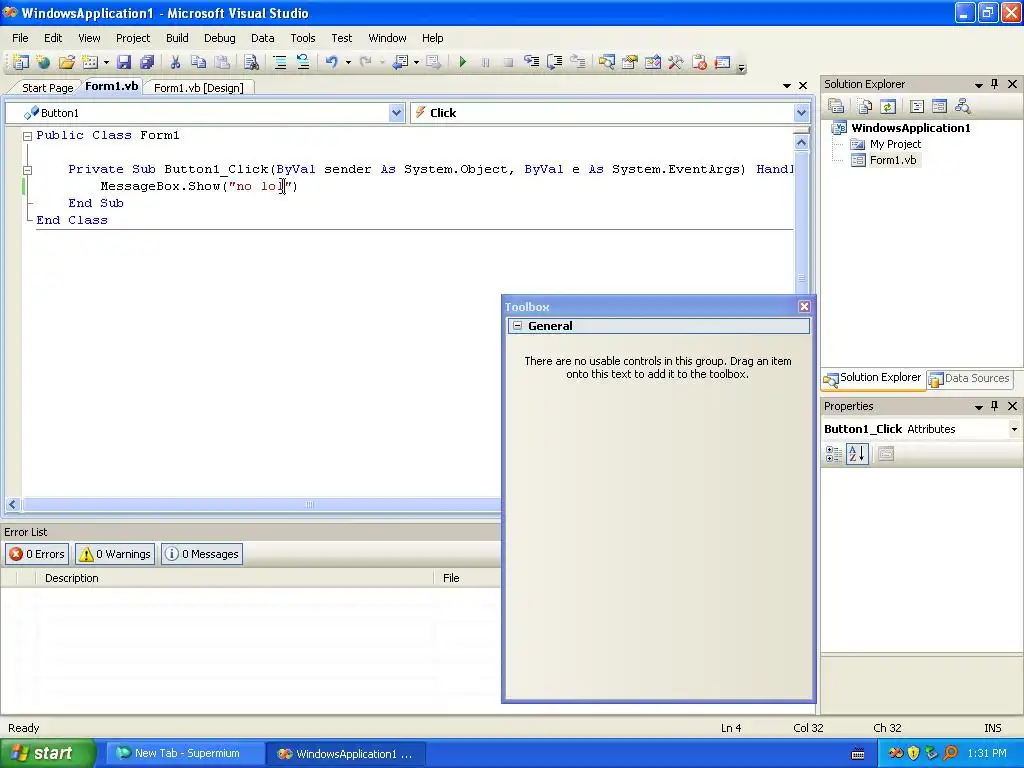
Task: Close the floating Toolbox window
Action: (804, 306)
